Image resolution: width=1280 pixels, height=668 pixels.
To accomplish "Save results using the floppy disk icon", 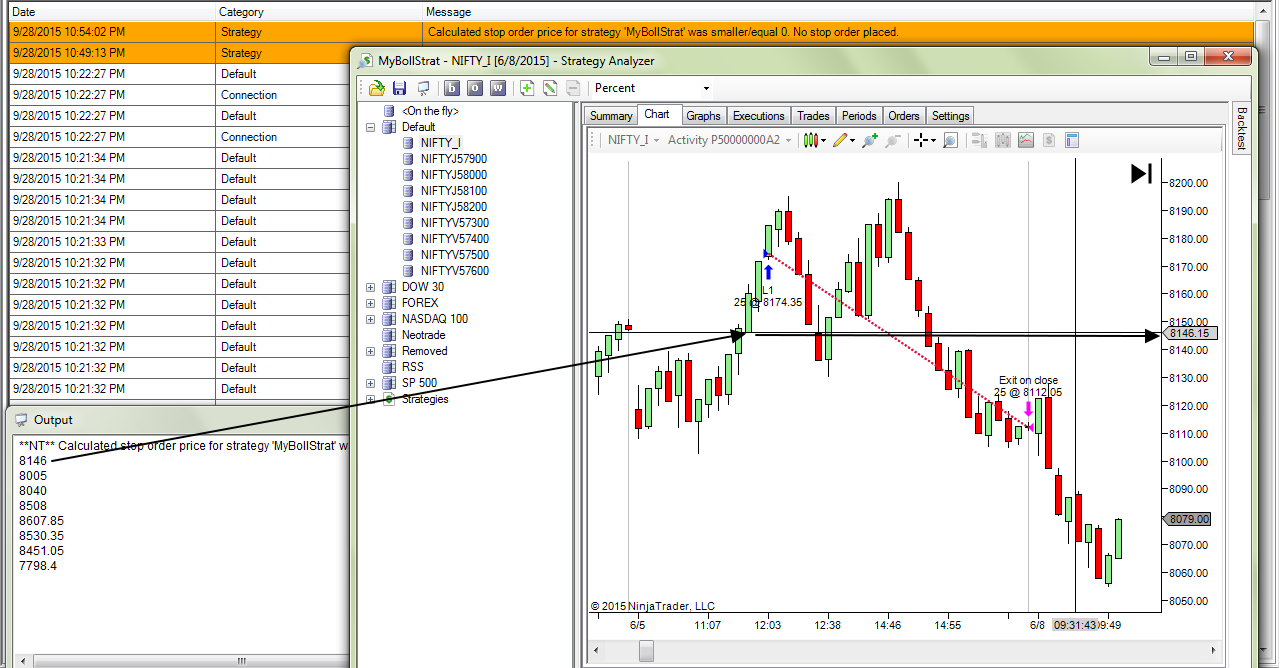I will tap(399, 88).
